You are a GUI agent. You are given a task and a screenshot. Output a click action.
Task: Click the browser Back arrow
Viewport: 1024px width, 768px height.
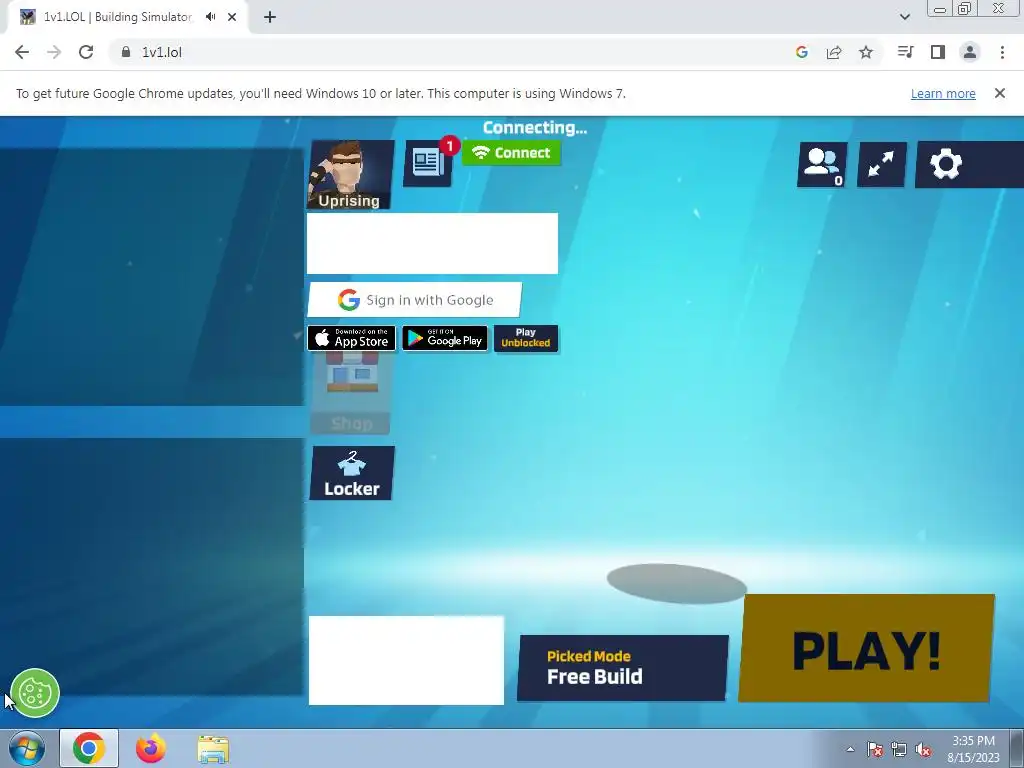coord(22,52)
